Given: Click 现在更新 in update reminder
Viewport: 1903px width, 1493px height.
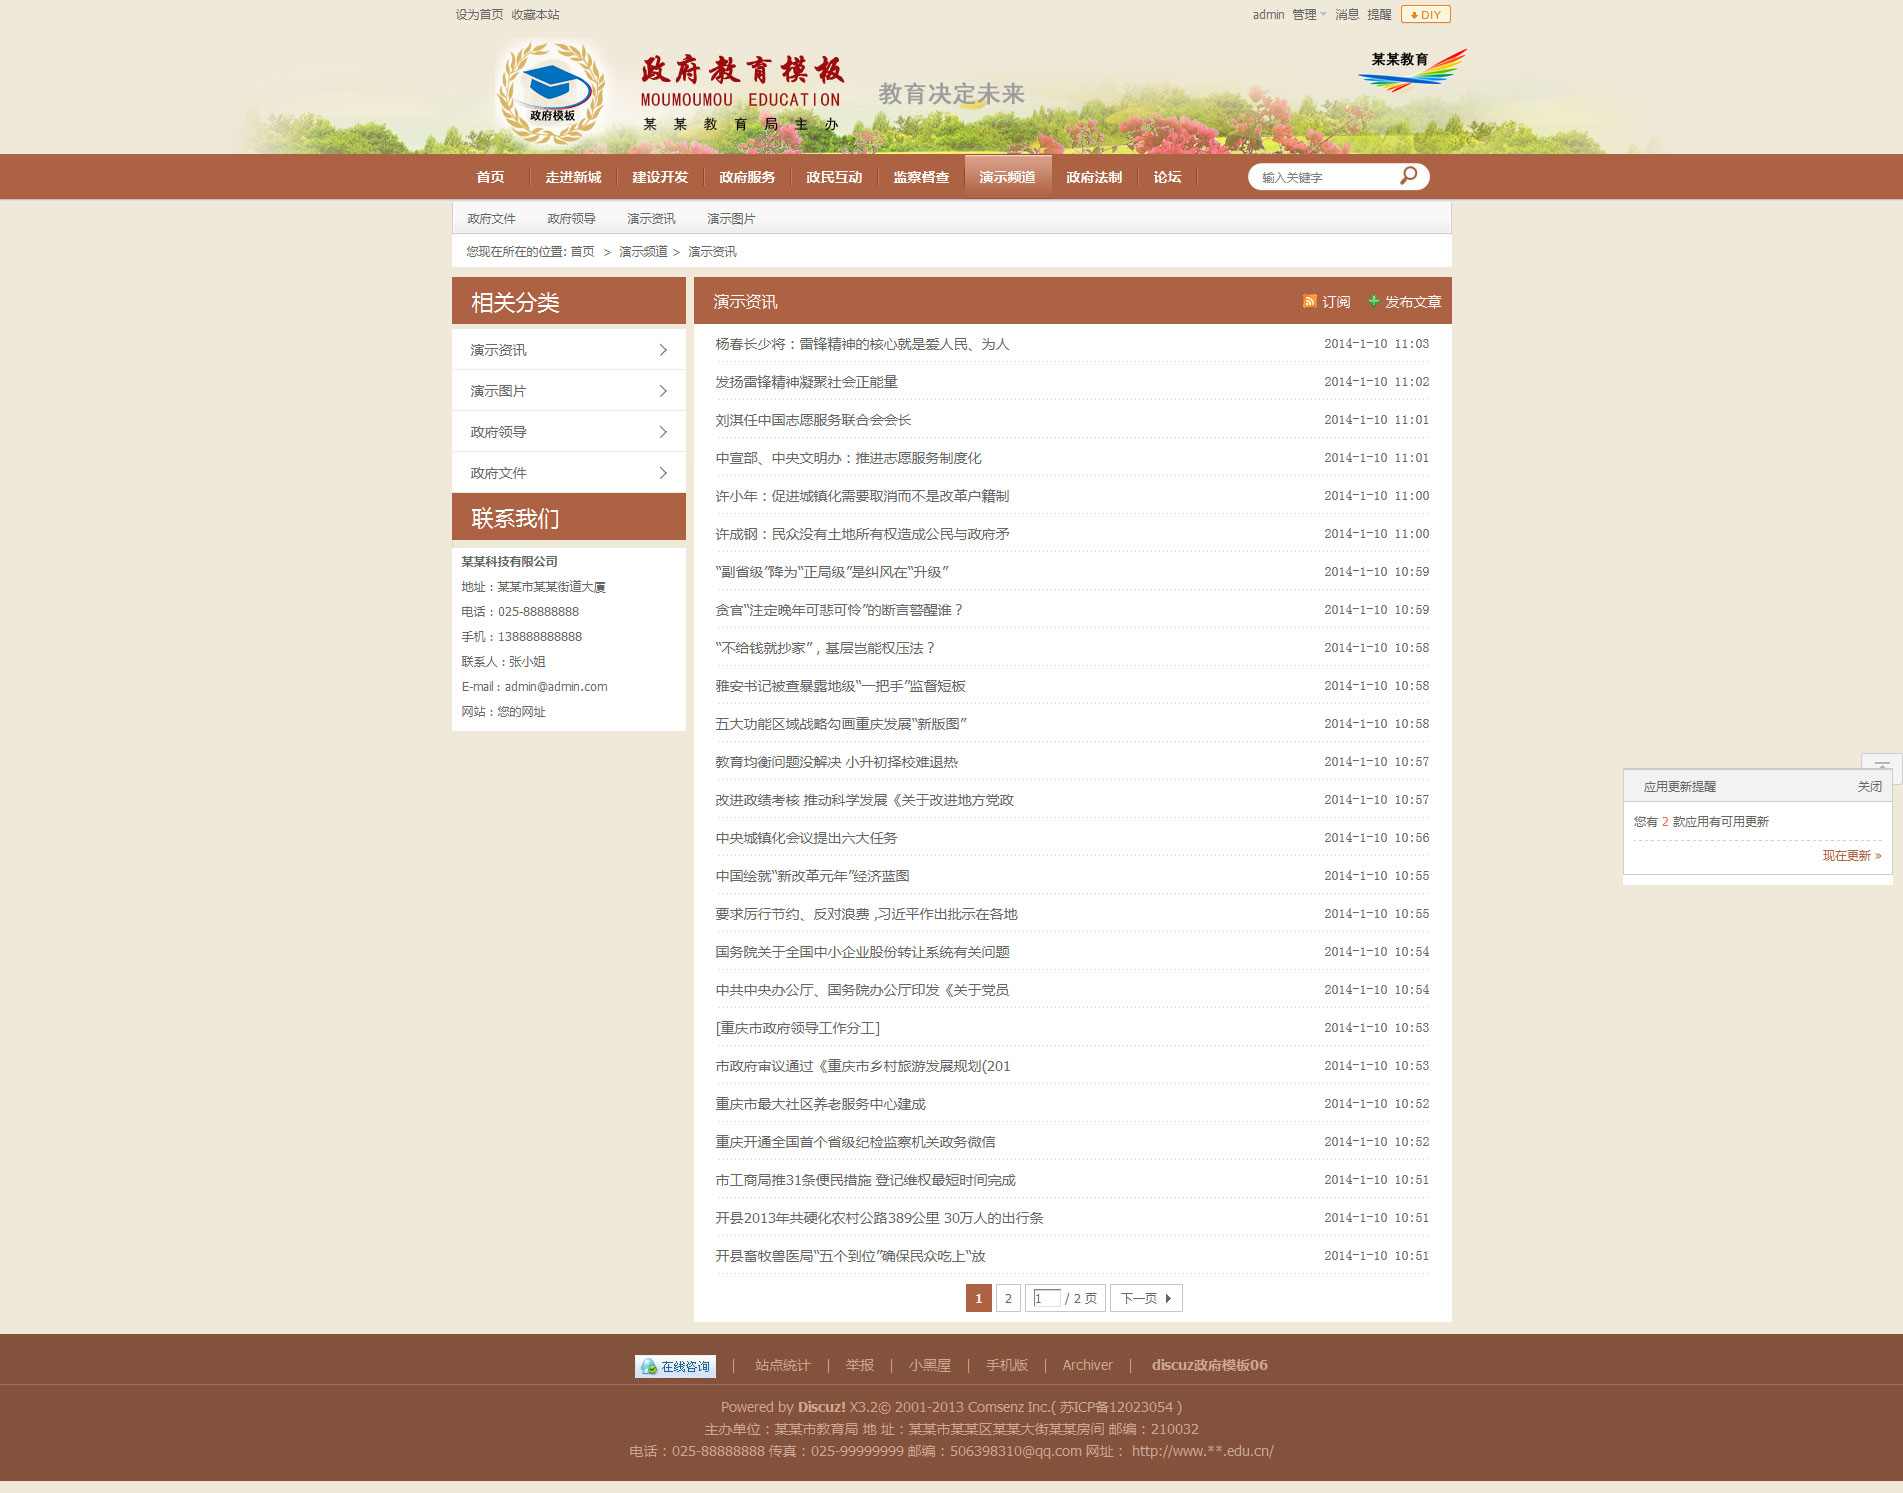Looking at the screenshot, I should coord(1851,856).
